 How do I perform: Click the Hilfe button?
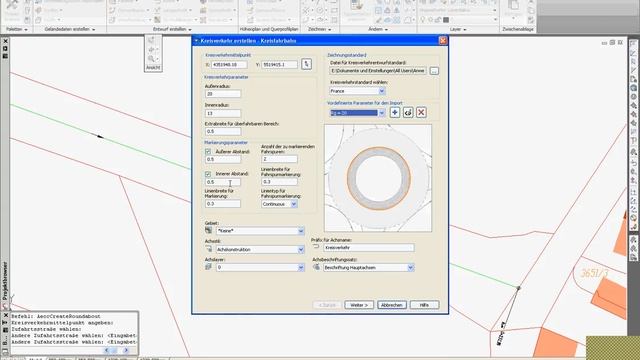click(x=424, y=305)
